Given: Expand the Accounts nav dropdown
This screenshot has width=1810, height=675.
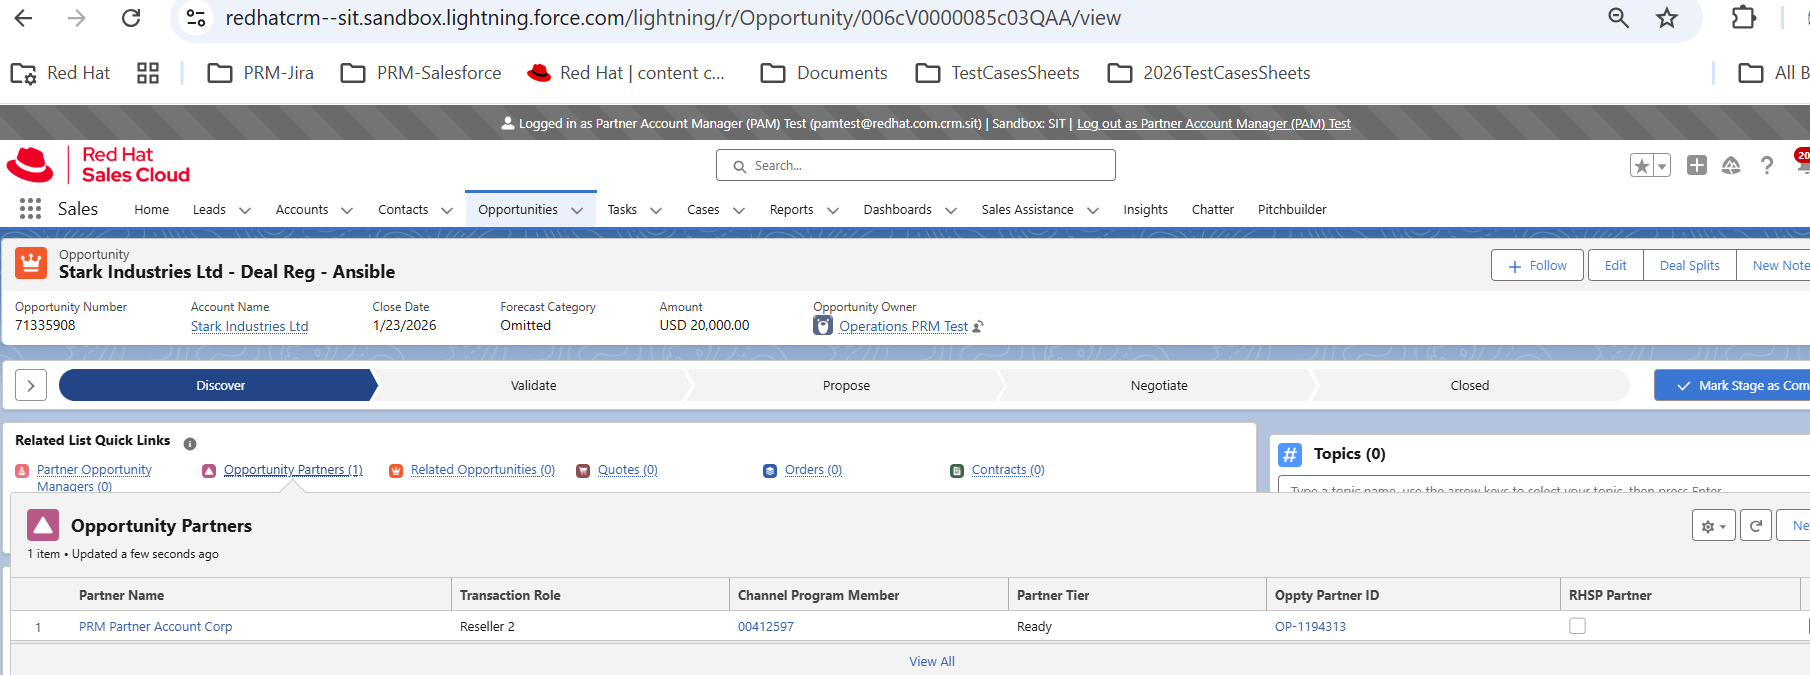Looking at the screenshot, I should point(347,210).
